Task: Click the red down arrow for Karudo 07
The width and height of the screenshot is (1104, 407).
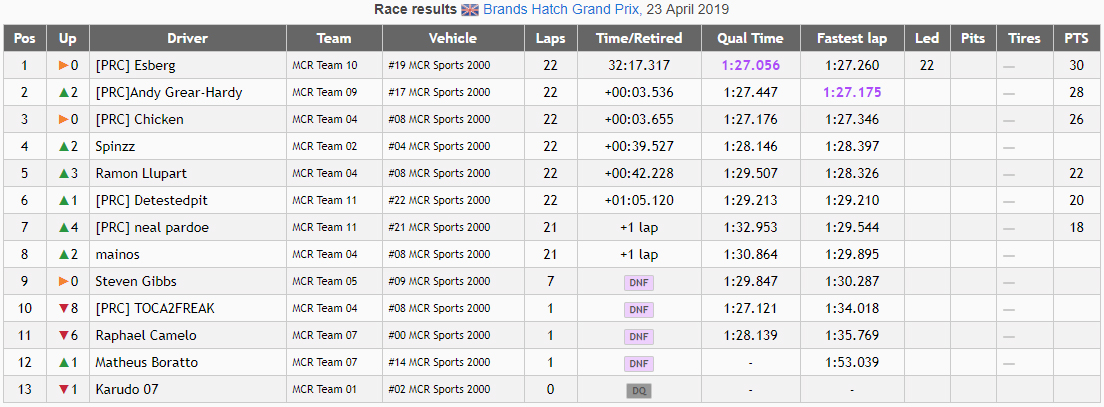Action: pos(63,389)
